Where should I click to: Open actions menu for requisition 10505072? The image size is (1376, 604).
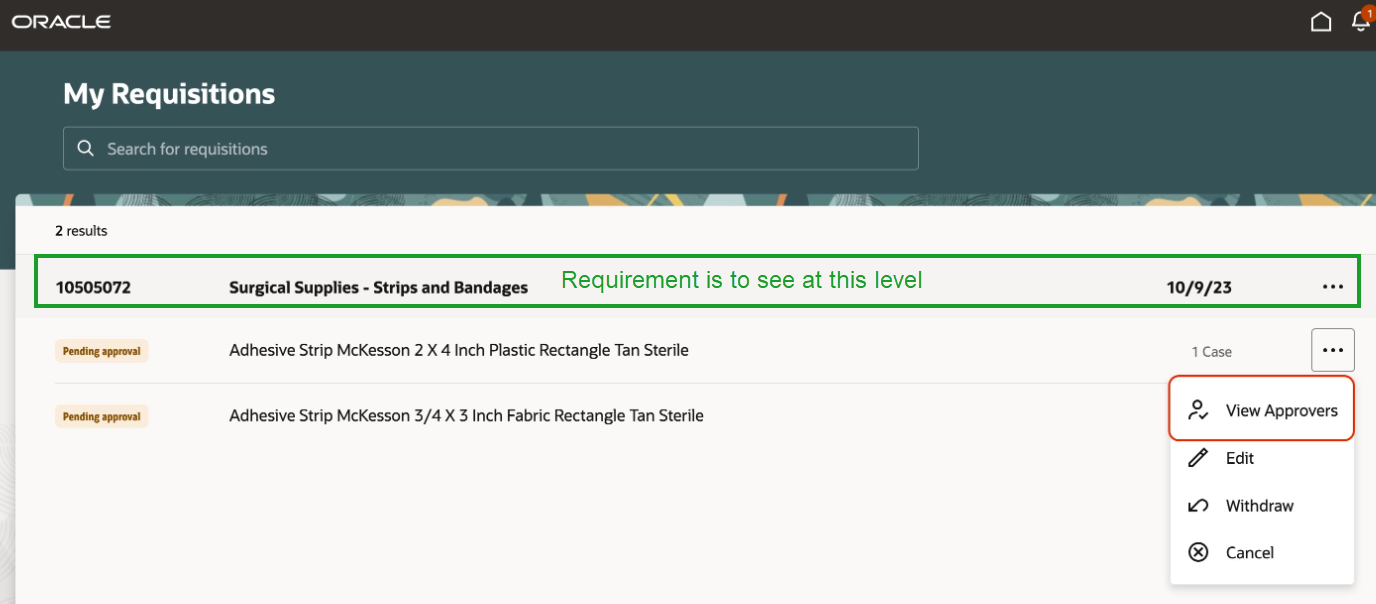[x=1332, y=286]
